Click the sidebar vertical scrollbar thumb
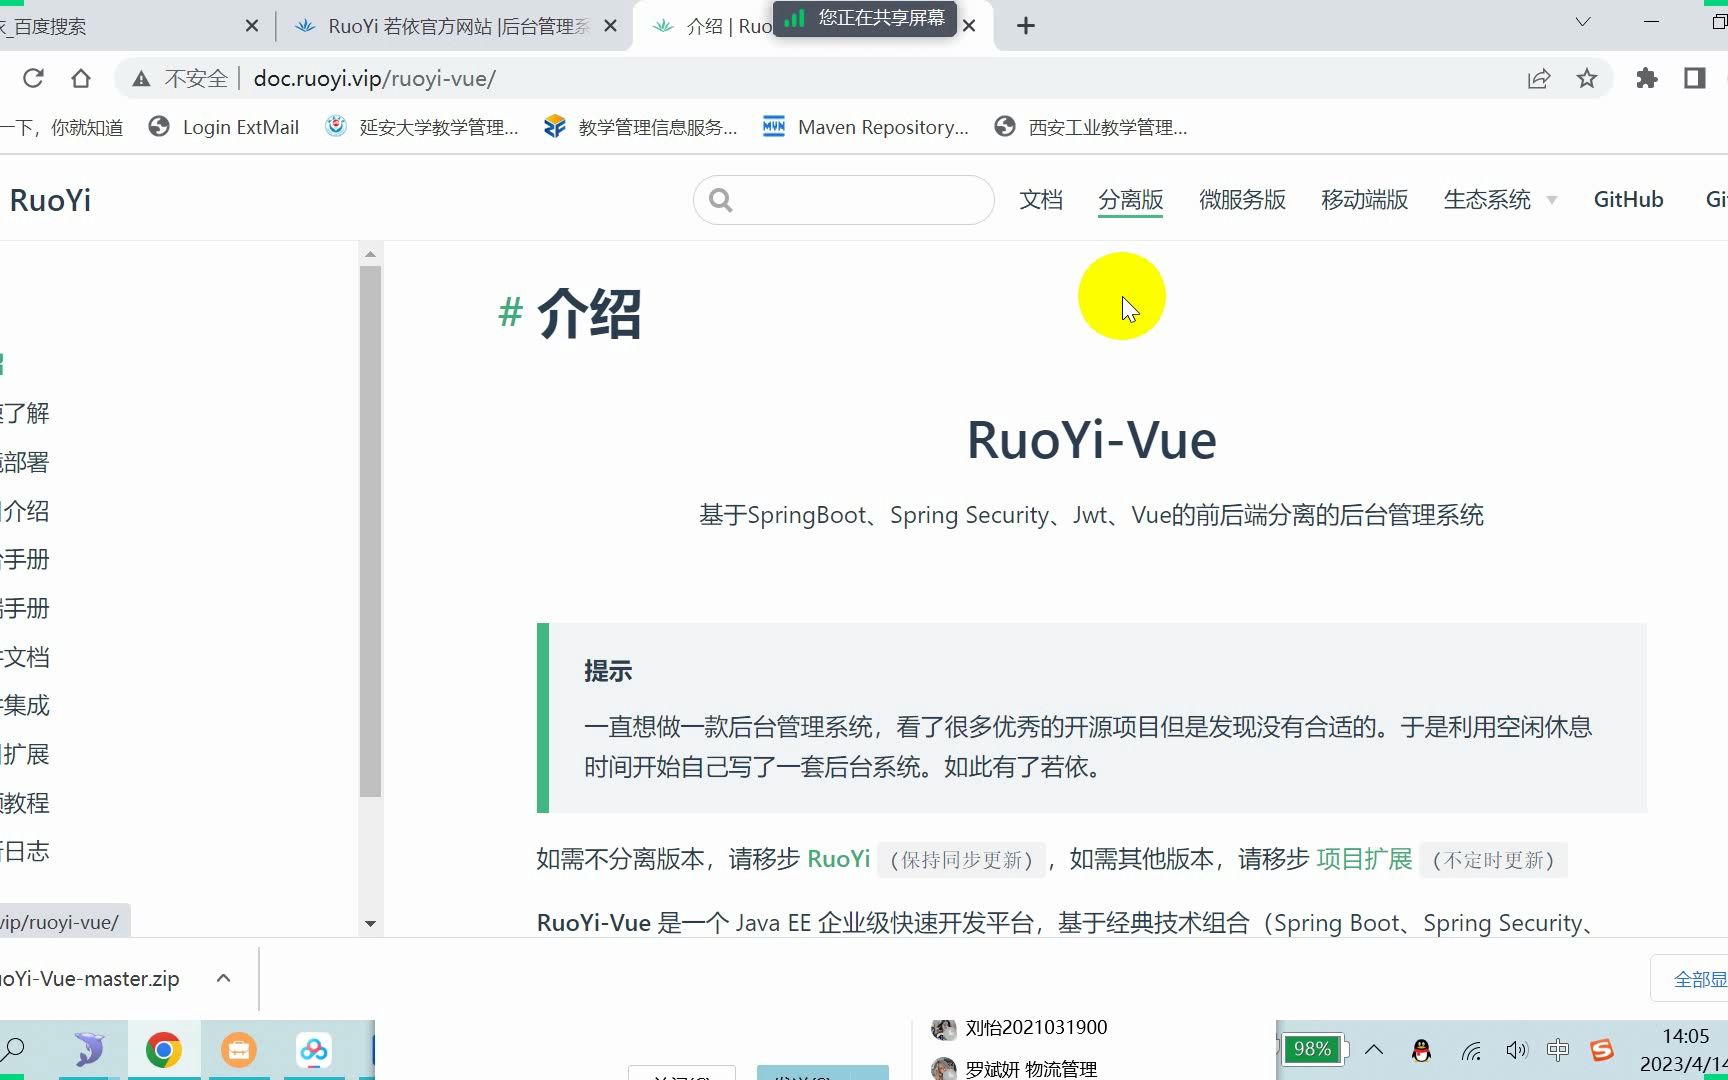 370,531
